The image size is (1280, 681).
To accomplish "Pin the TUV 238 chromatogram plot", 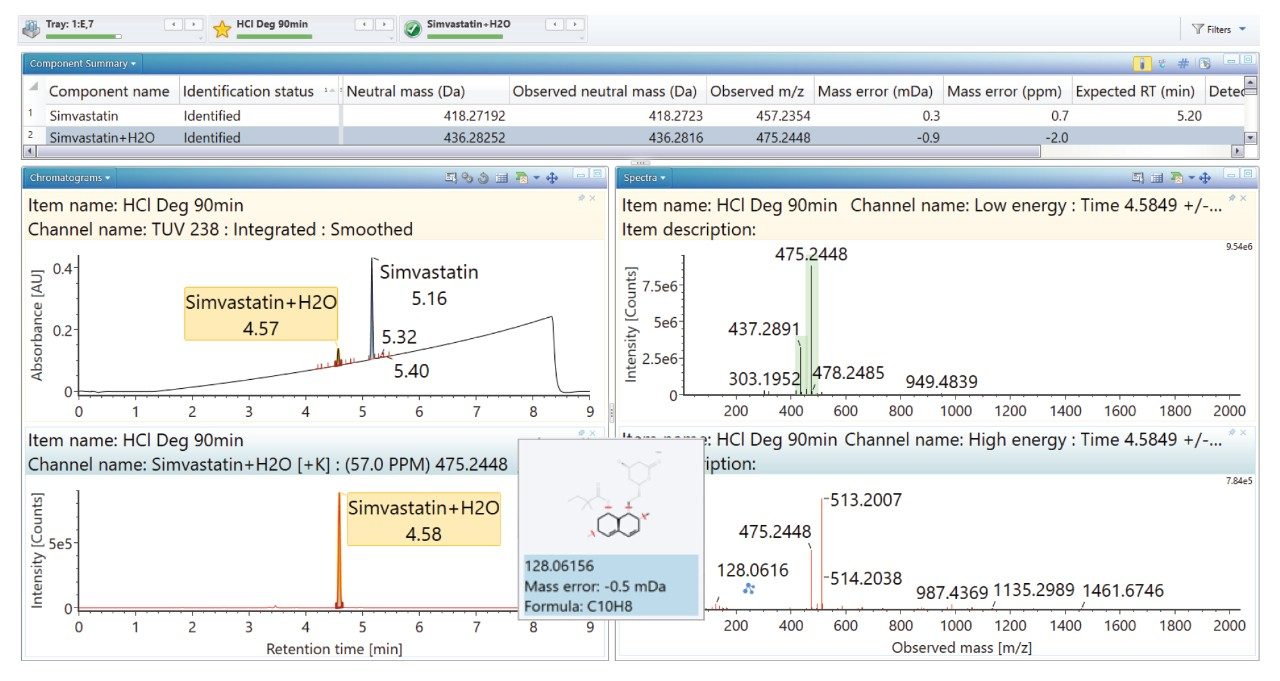I will point(581,198).
